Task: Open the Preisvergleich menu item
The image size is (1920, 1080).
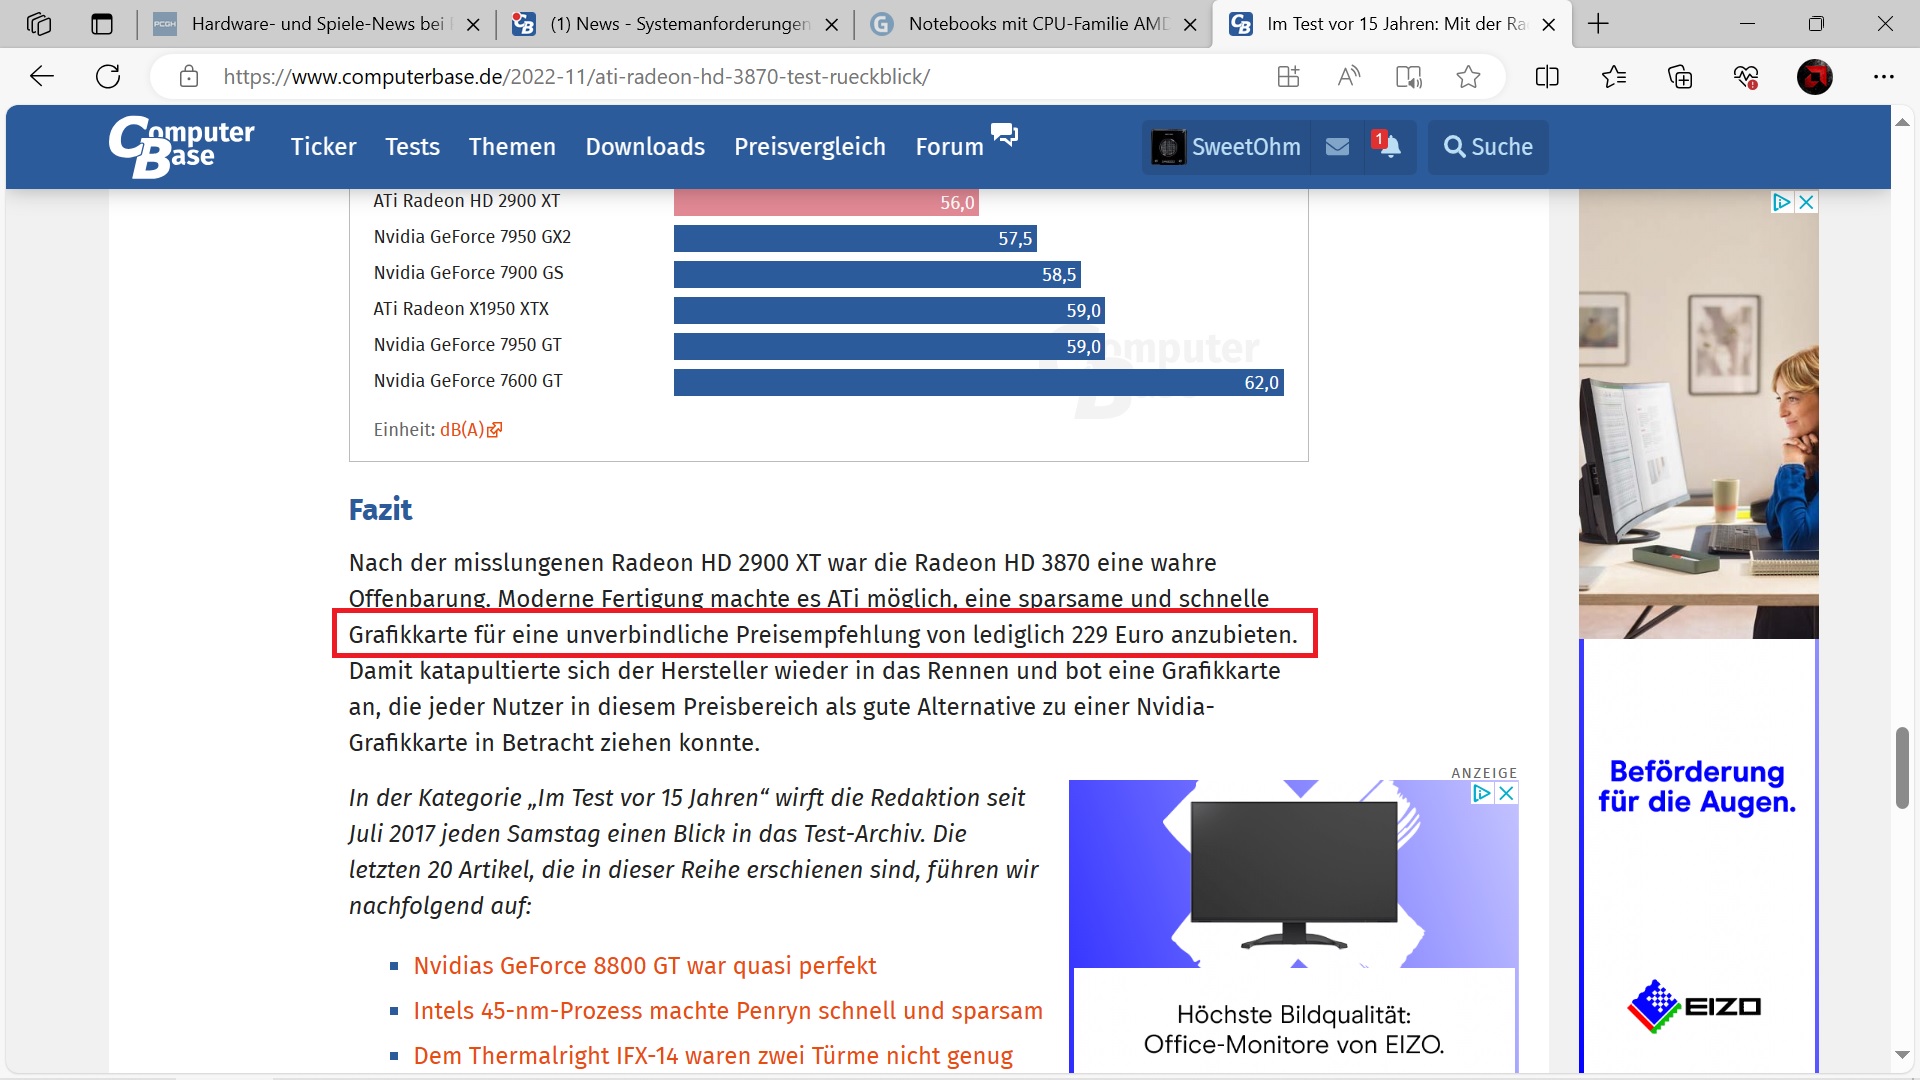Action: pos(809,147)
